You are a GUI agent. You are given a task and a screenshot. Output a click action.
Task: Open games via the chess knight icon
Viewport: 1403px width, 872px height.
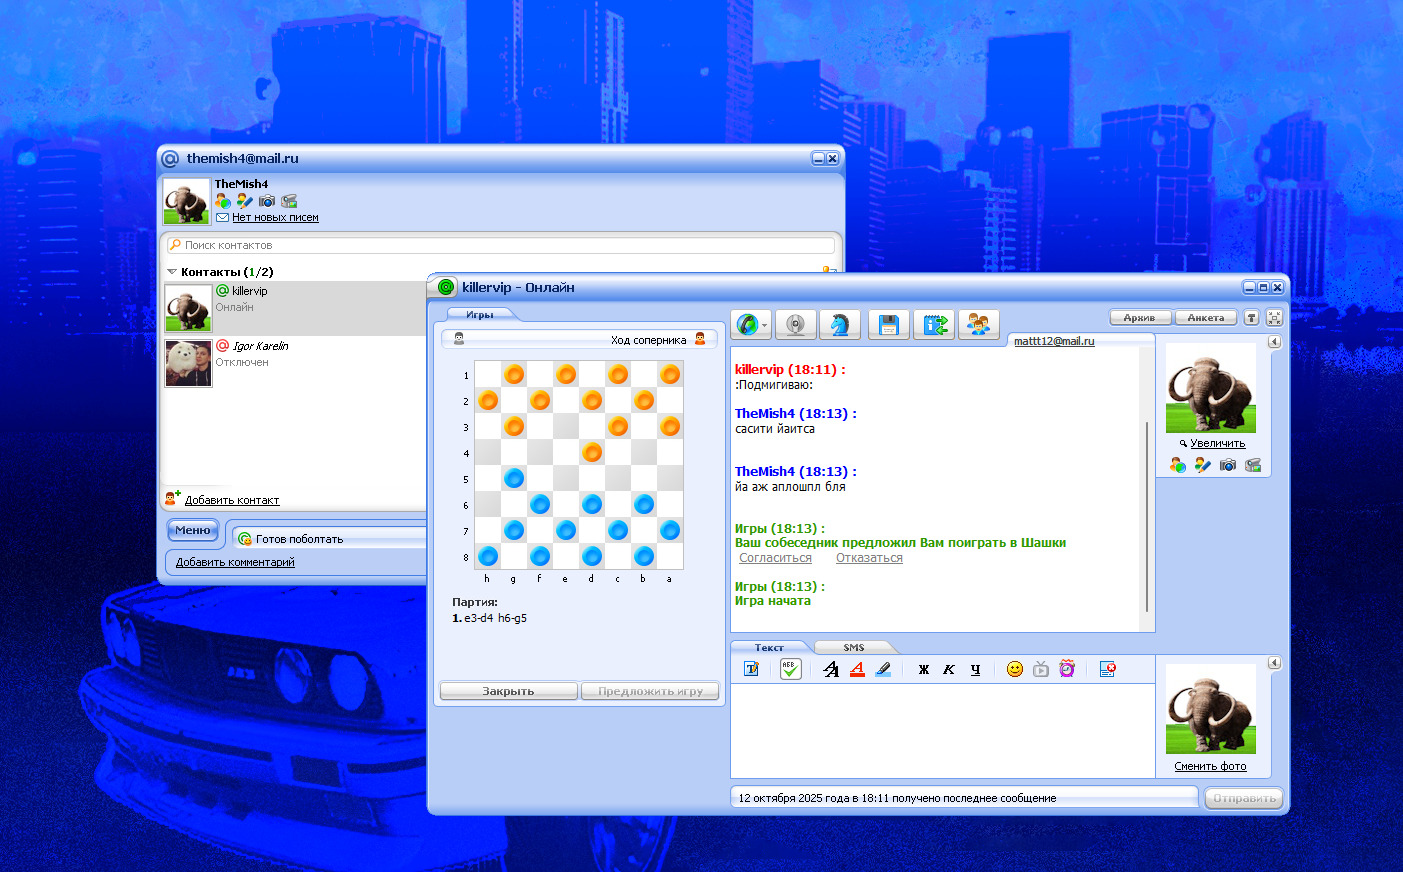[840, 325]
